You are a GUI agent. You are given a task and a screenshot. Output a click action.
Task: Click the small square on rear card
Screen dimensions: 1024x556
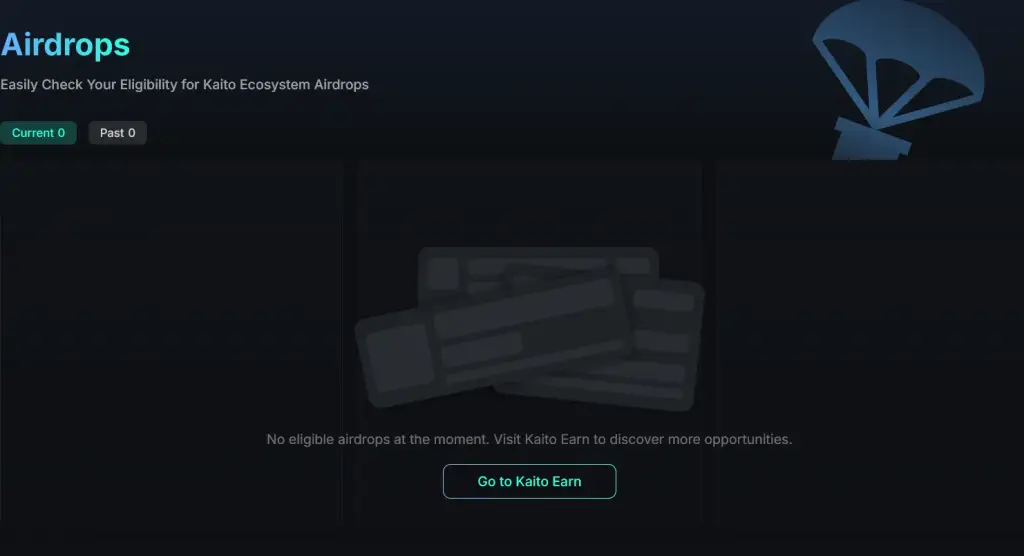point(443,273)
